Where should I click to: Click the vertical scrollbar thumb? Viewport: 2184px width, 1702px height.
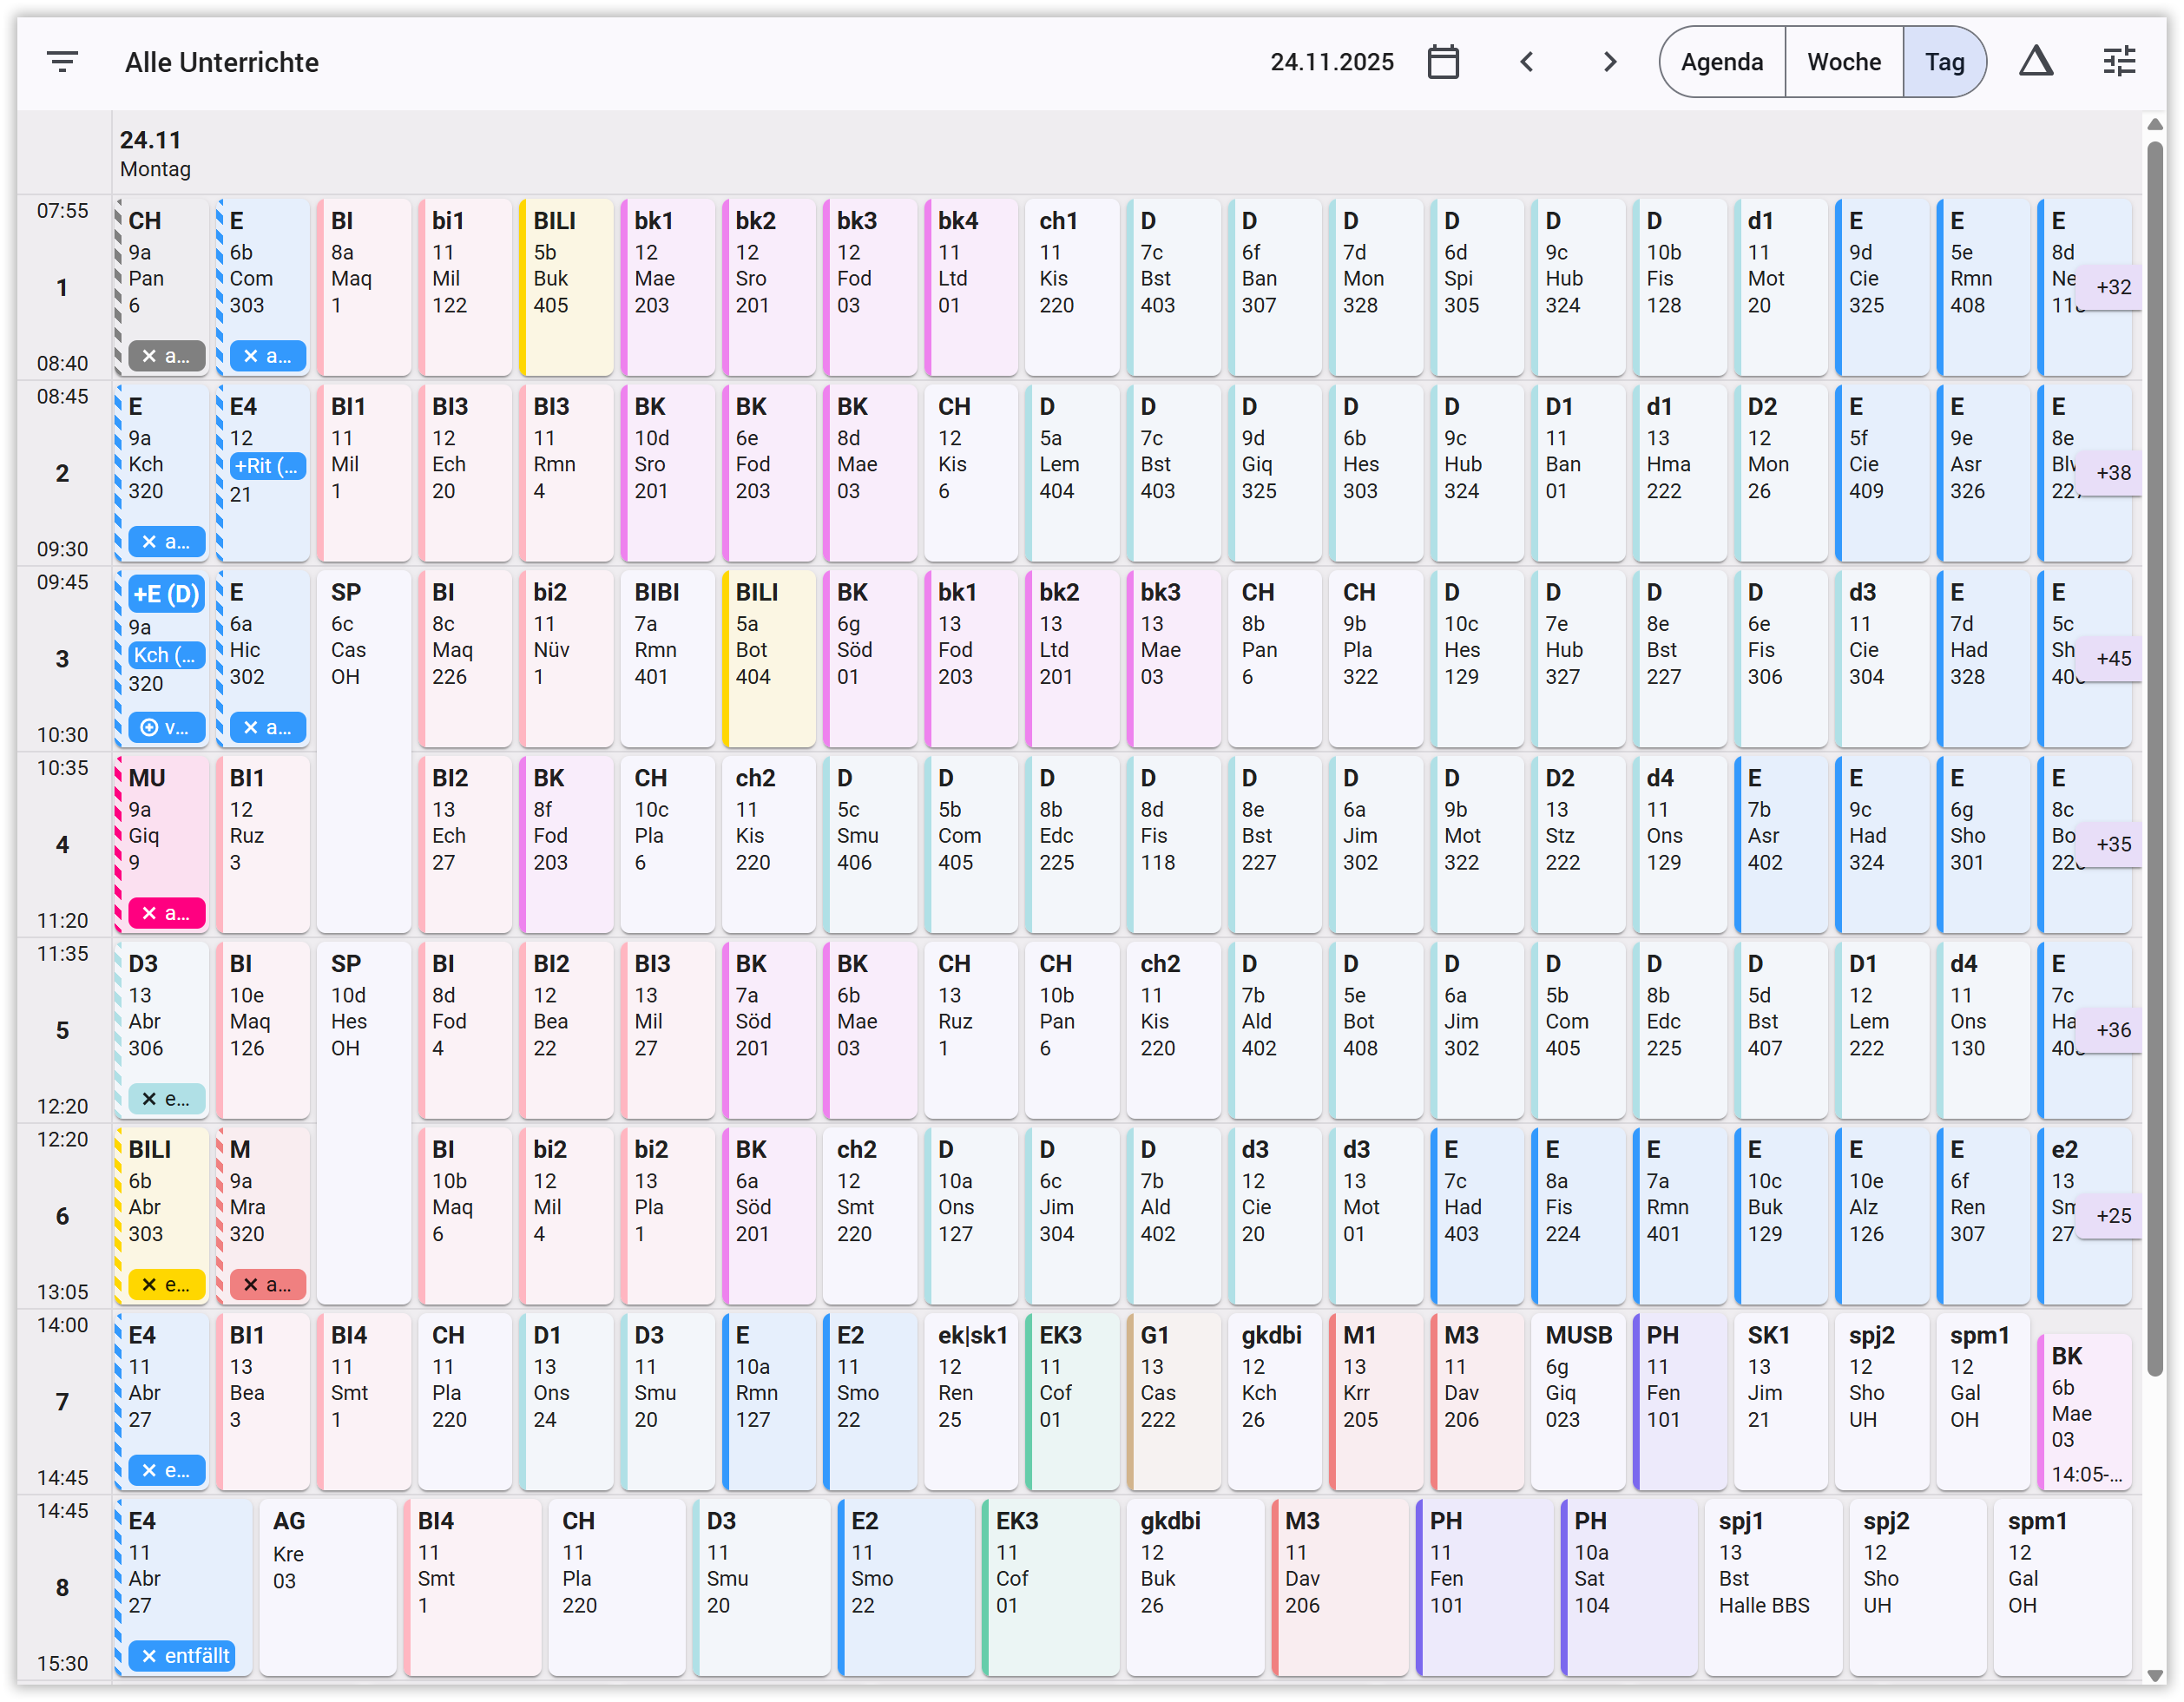(2154, 760)
